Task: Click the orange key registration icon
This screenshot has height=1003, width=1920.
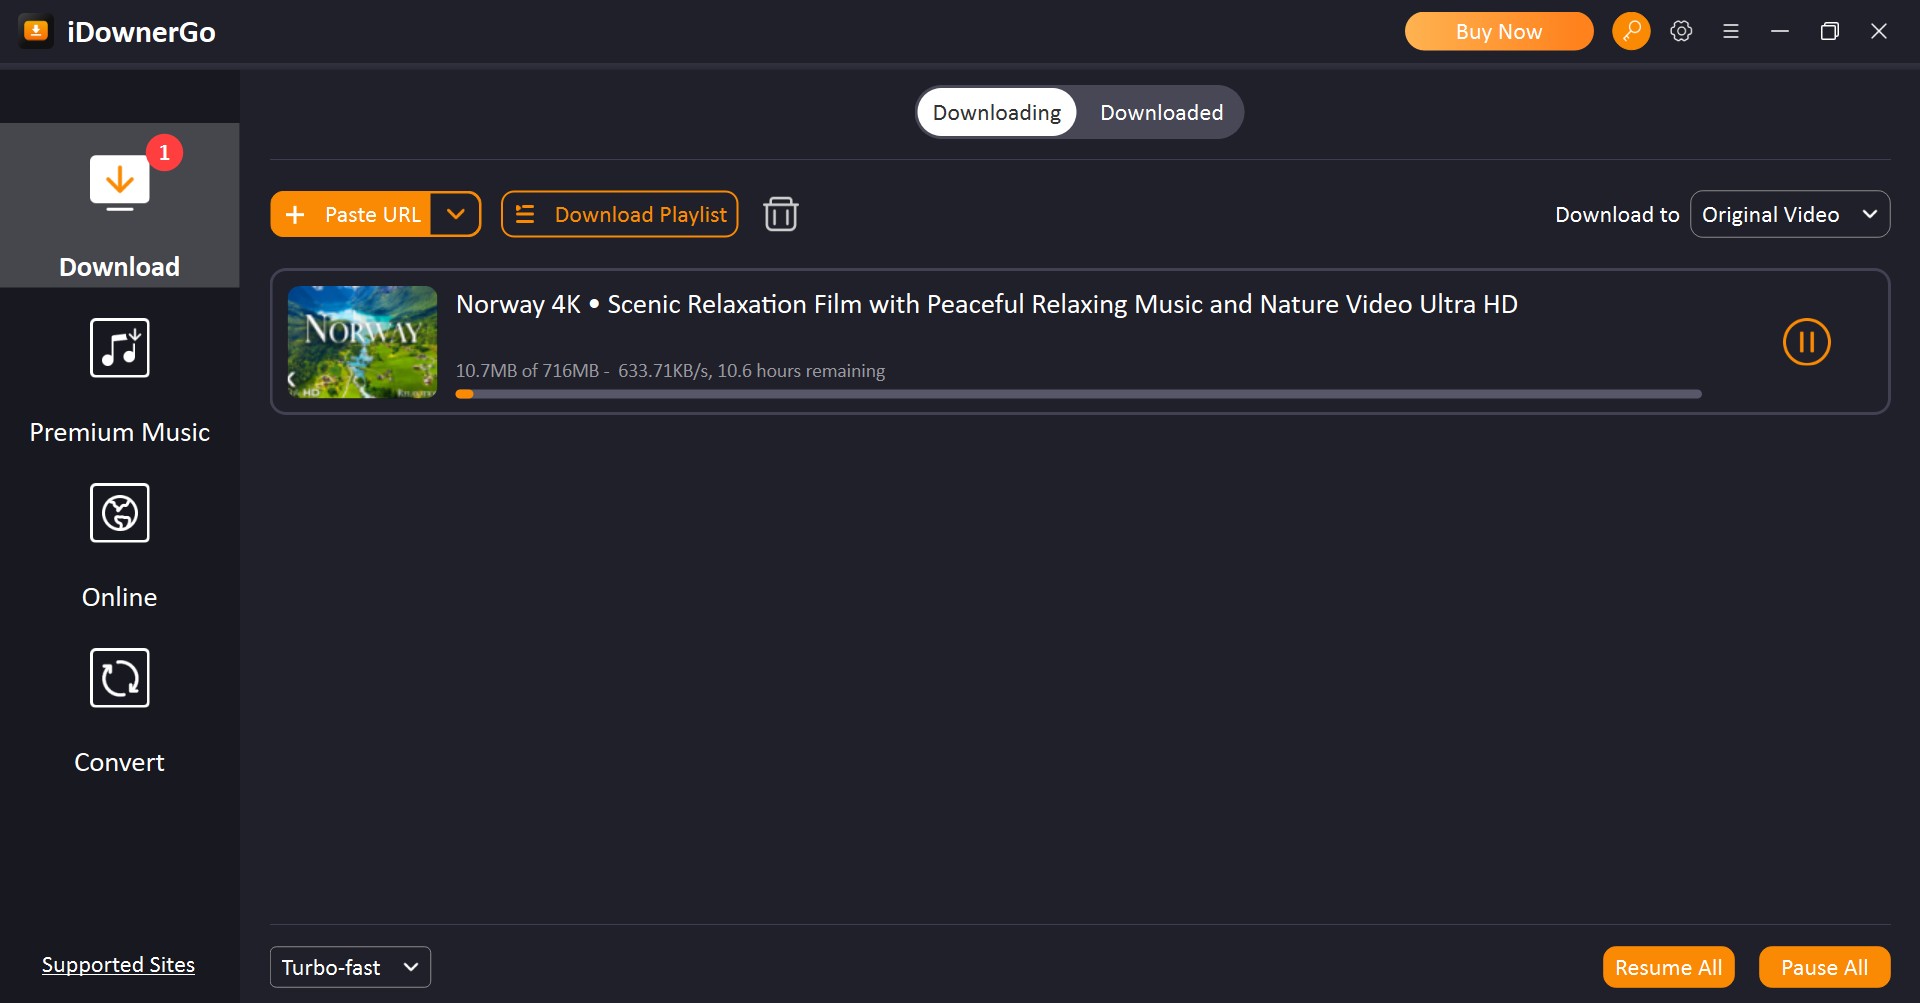Action: tap(1630, 31)
